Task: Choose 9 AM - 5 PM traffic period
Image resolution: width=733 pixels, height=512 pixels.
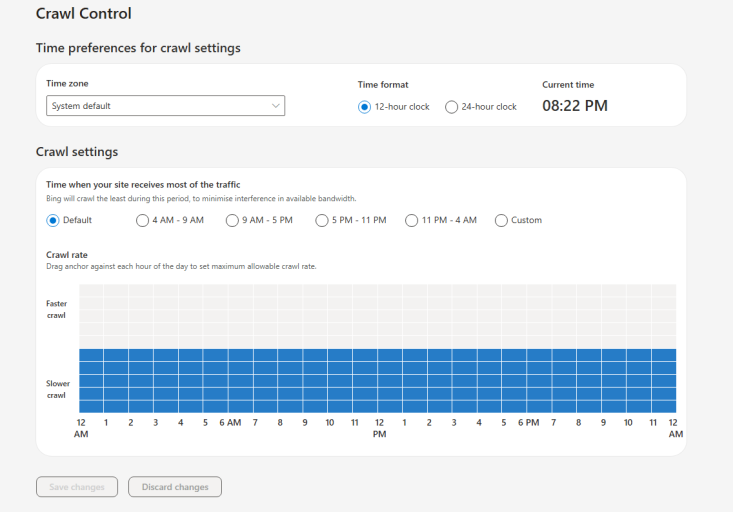Action: pyautogui.click(x=232, y=220)
